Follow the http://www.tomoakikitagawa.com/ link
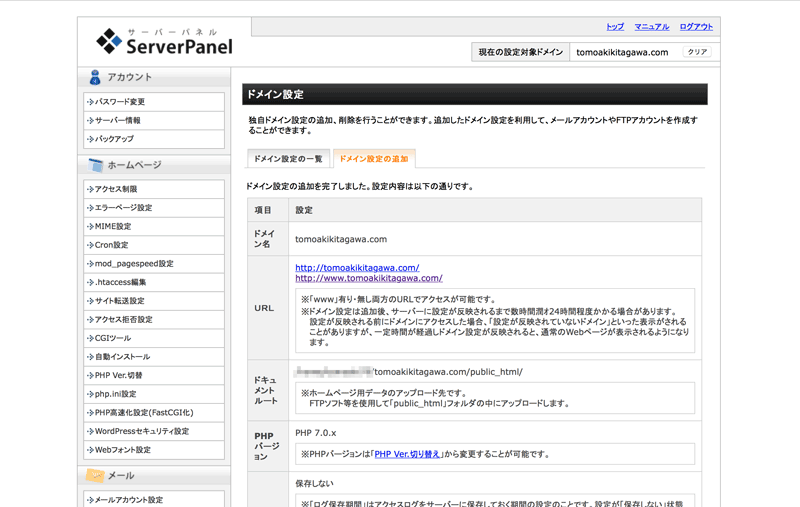 coord(369,278)
